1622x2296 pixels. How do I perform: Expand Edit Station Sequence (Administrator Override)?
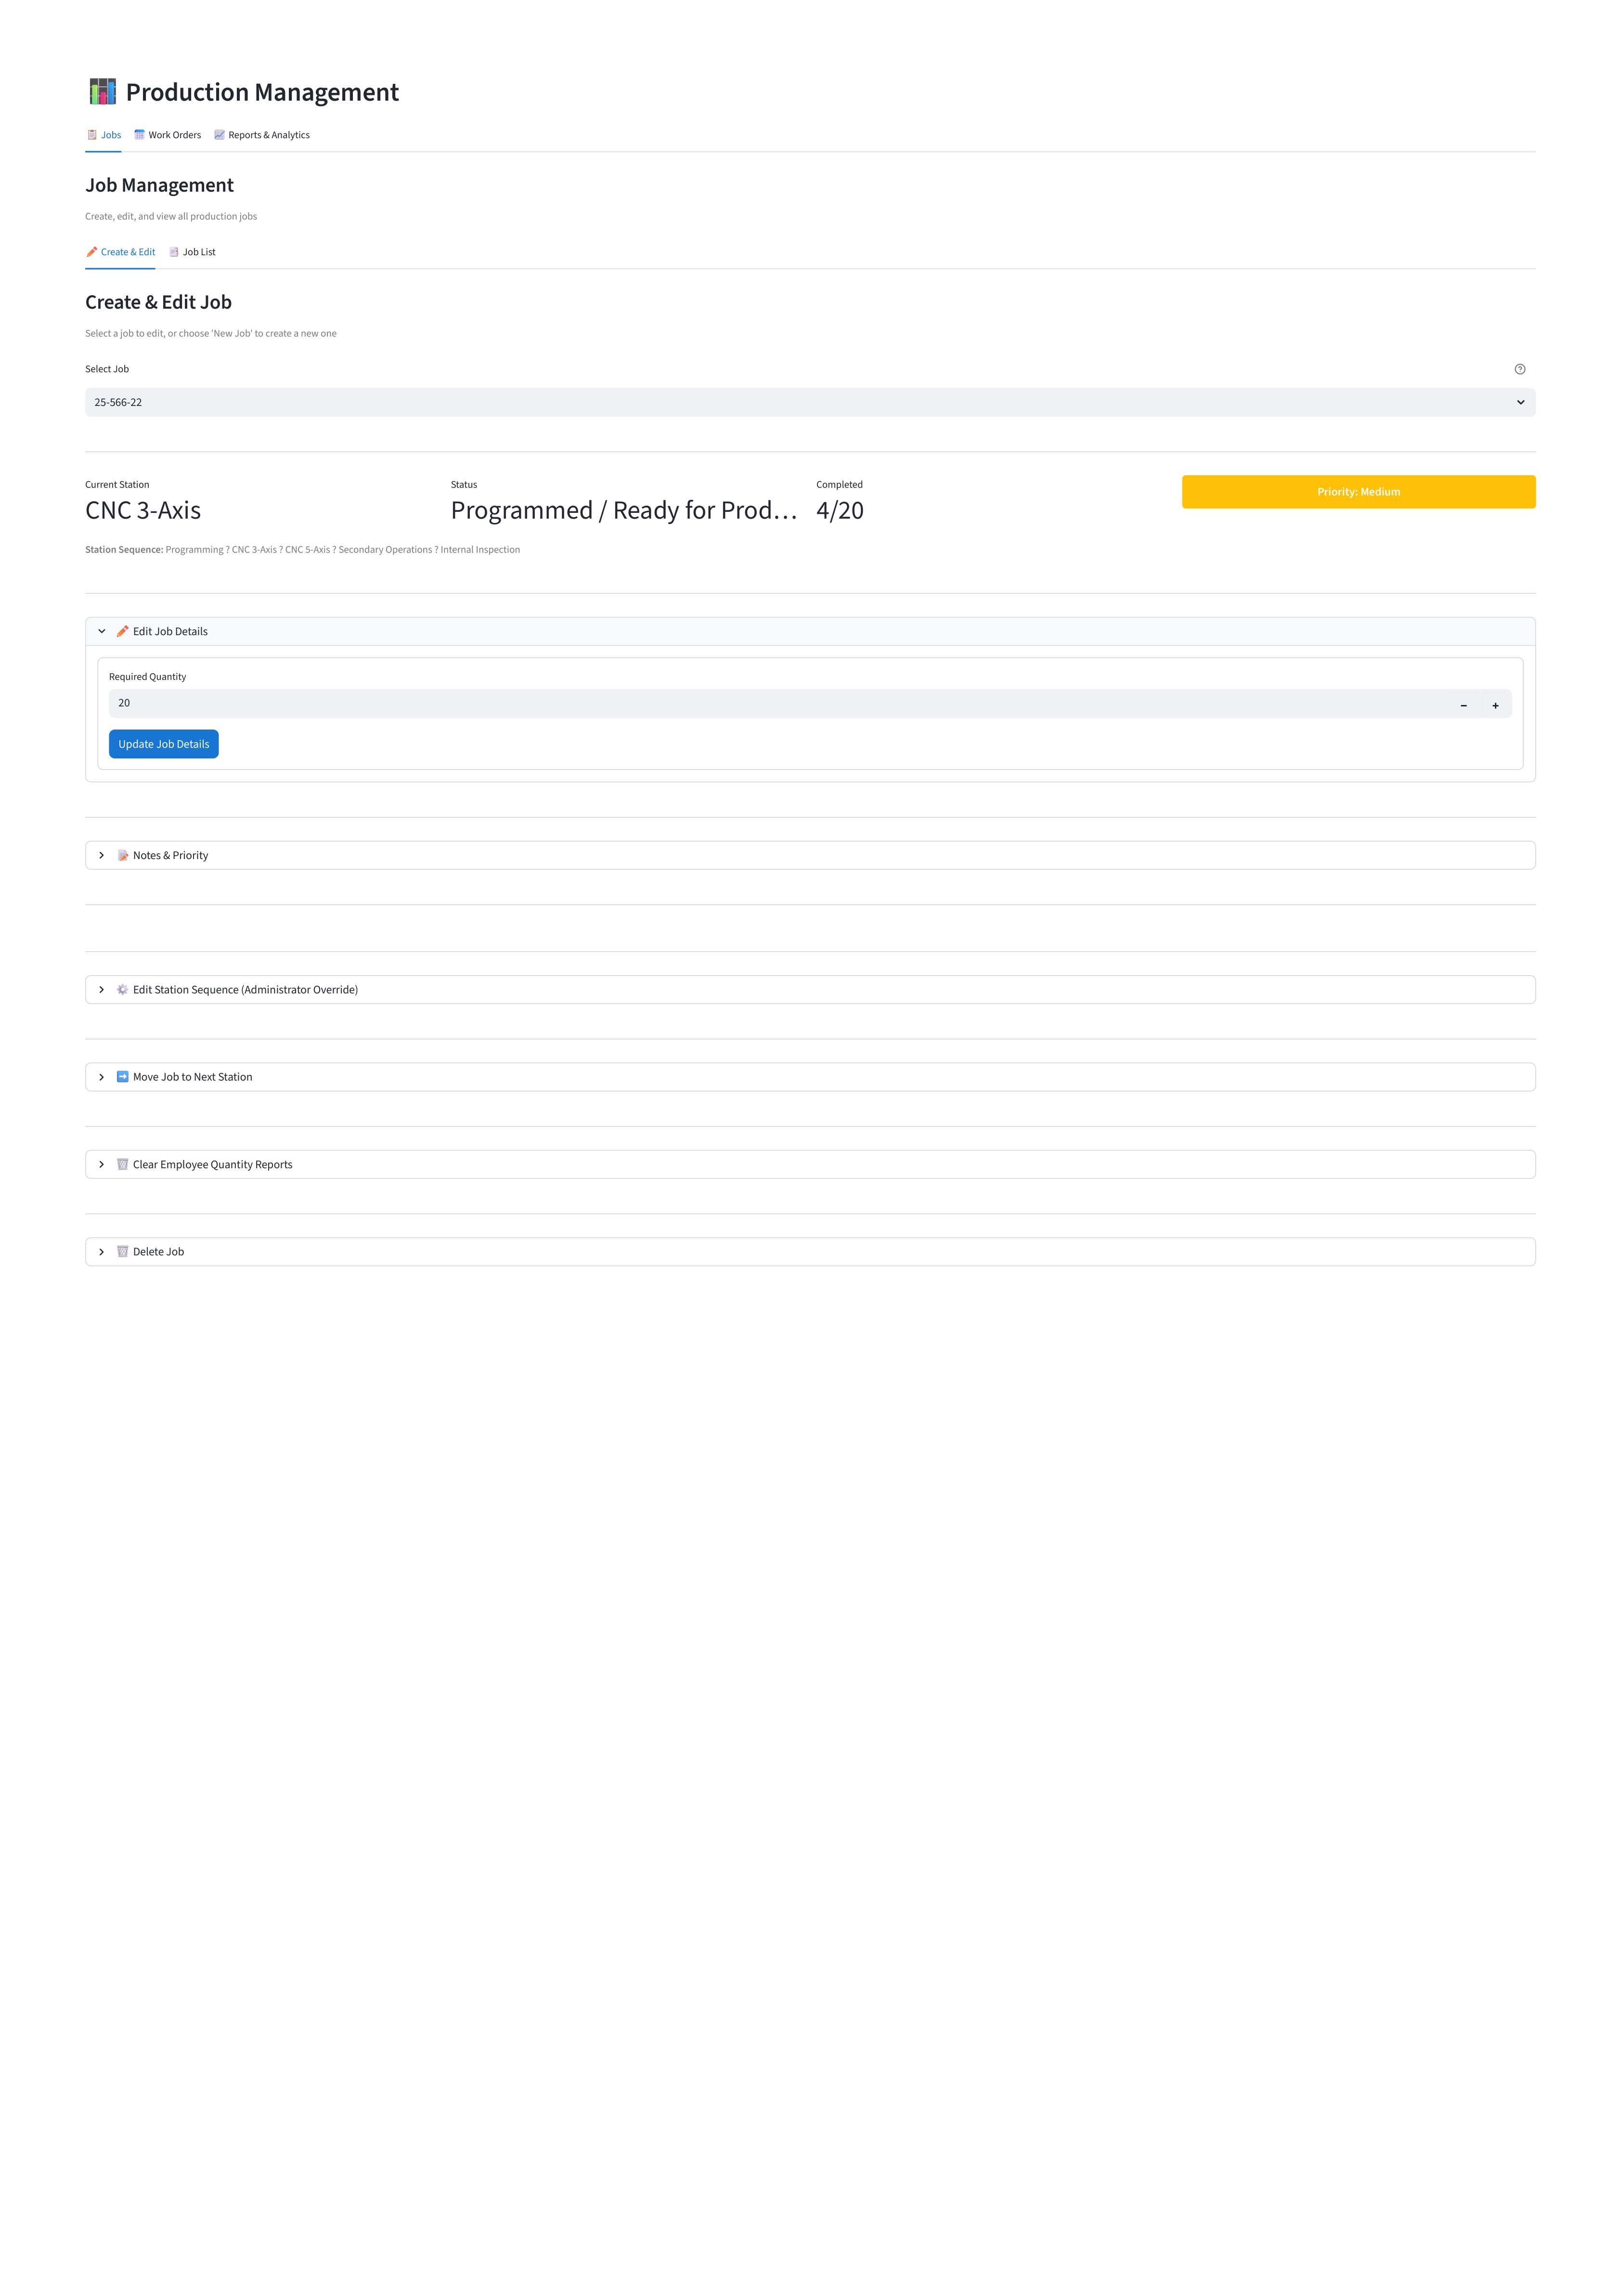tap(810, 989)
